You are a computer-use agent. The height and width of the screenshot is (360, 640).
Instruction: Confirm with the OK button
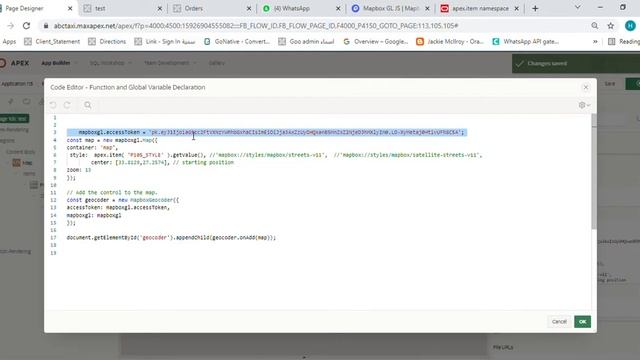point(582,322)
